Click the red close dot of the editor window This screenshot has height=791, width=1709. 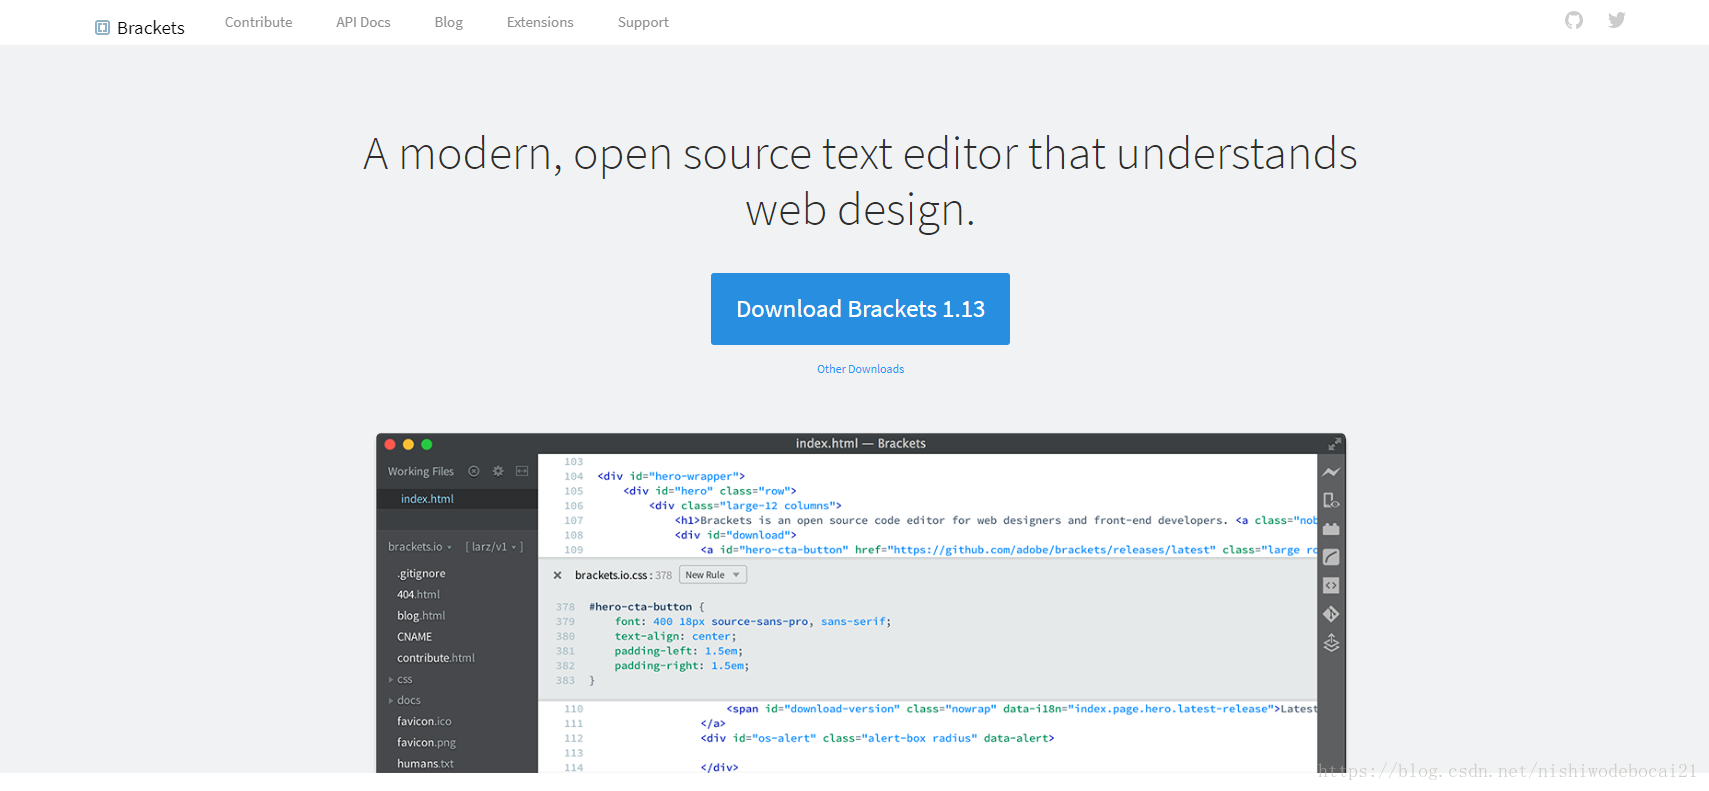[390, 444]
